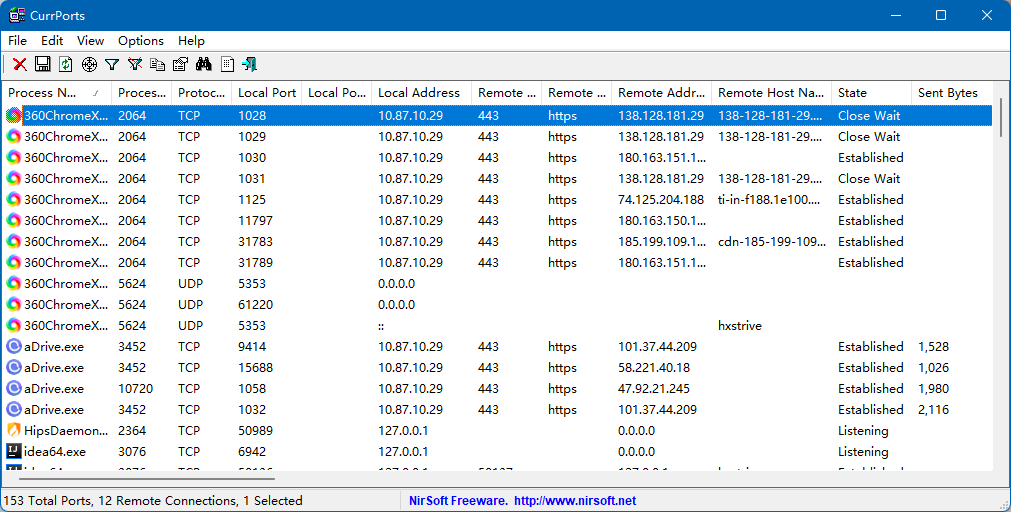Sort by the Local Port column header

267,93
